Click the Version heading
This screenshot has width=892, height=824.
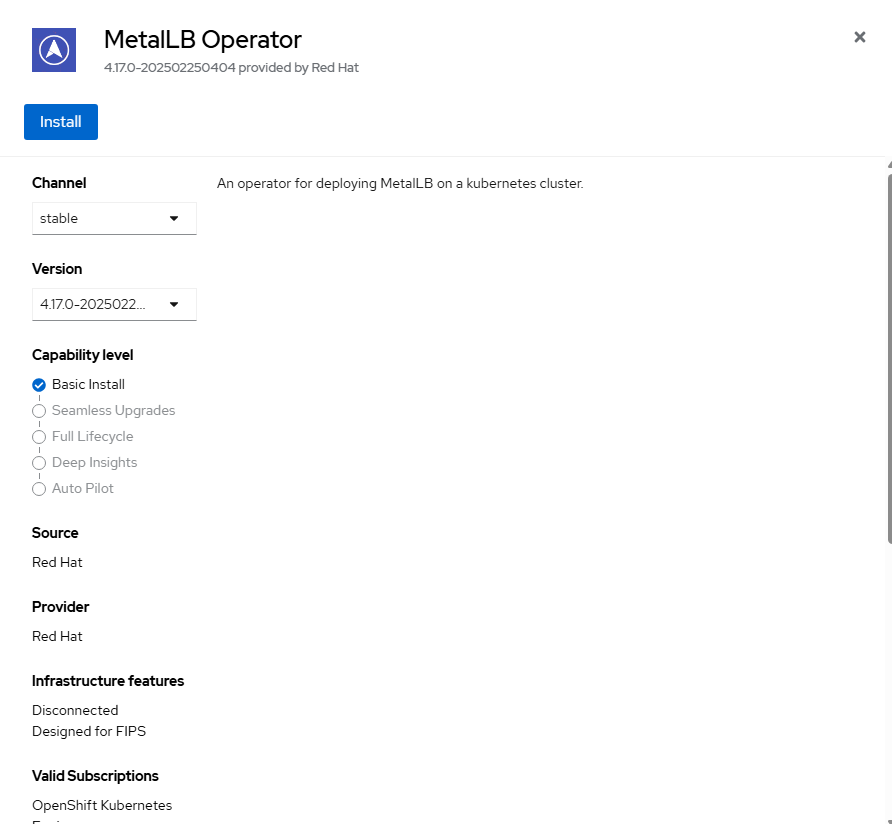(57, 269)
